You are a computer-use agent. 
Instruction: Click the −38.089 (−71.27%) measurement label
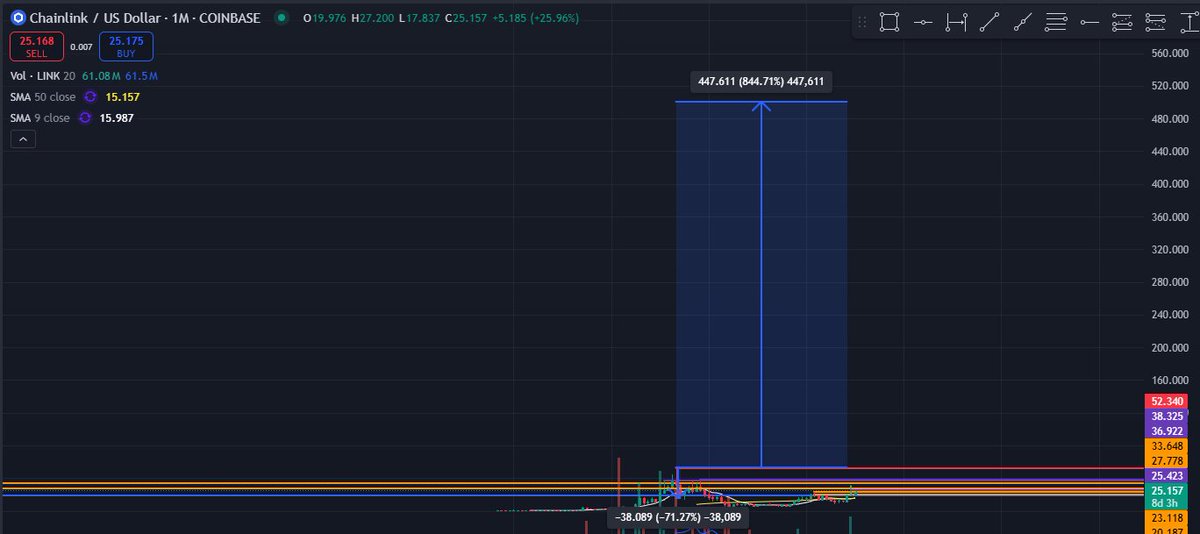tap(678, 517)
